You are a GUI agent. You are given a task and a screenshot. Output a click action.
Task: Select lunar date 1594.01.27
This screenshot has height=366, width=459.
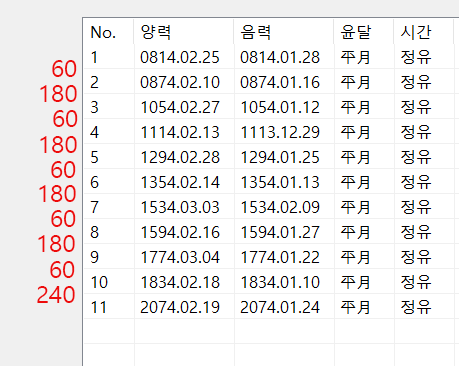[x=280, y=232]
